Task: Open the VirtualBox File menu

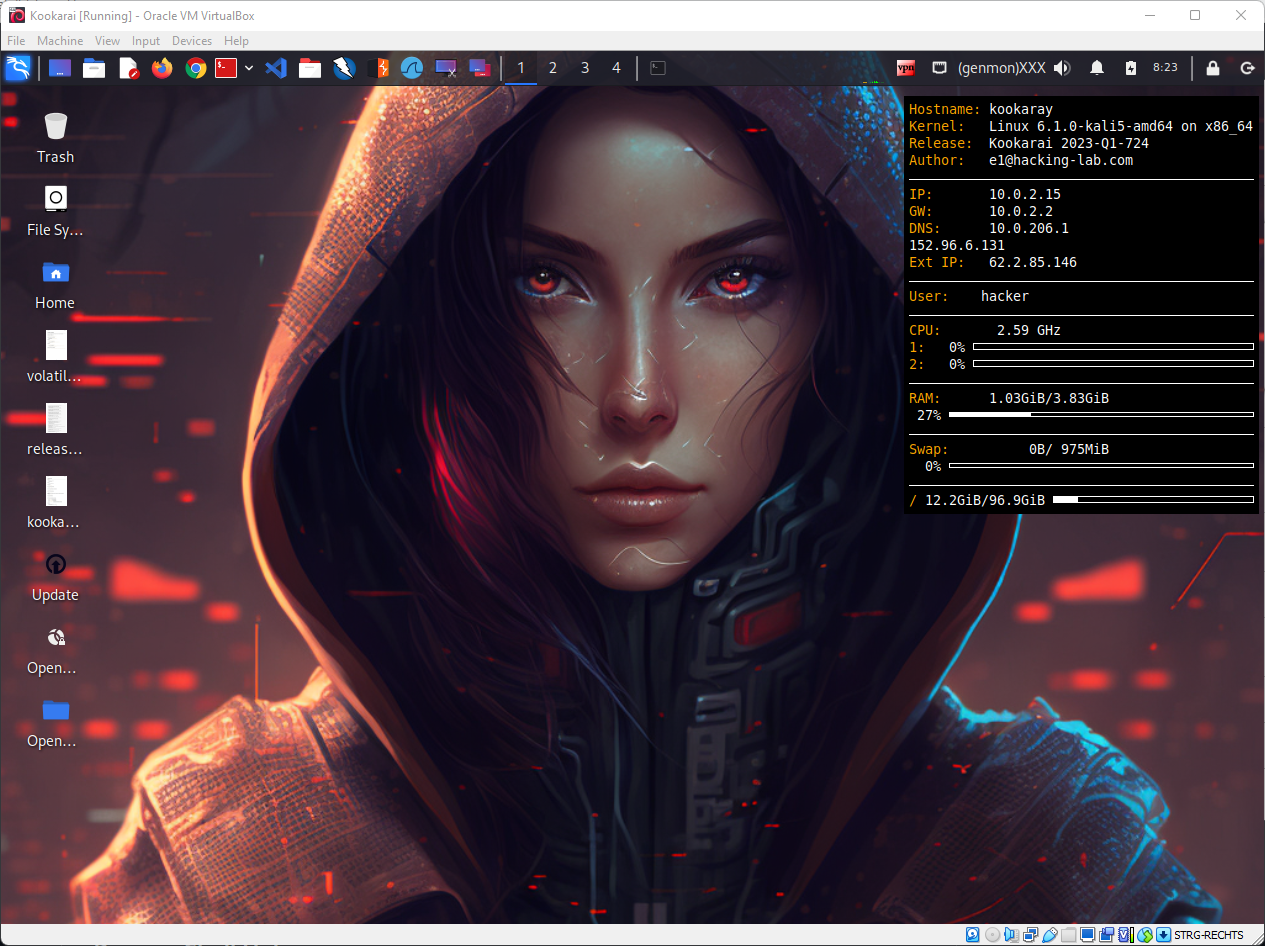Action: 16,41
